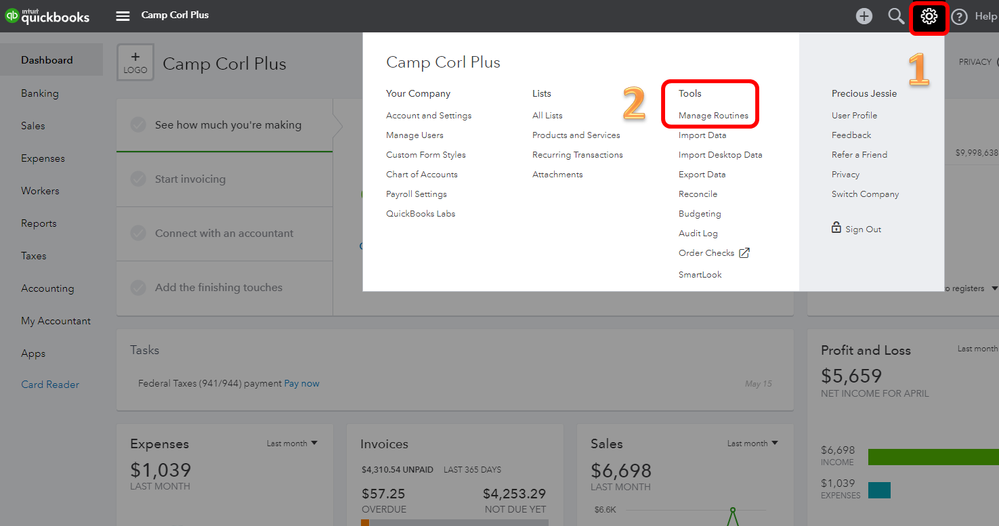The image size is (999, 526).
Task: Click Attachments under Lists
Action: click(x=557, y=174)
